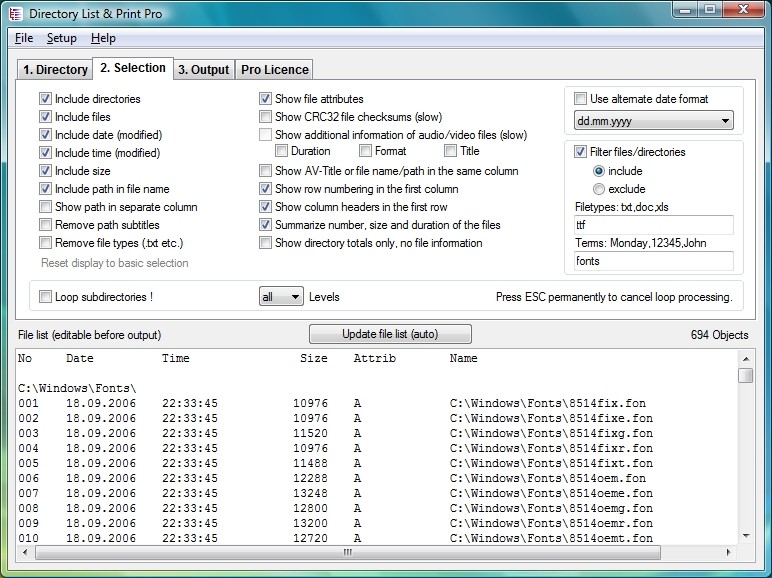
Task: Click the Directory List & Print Pro title icon
Action: 15,13
